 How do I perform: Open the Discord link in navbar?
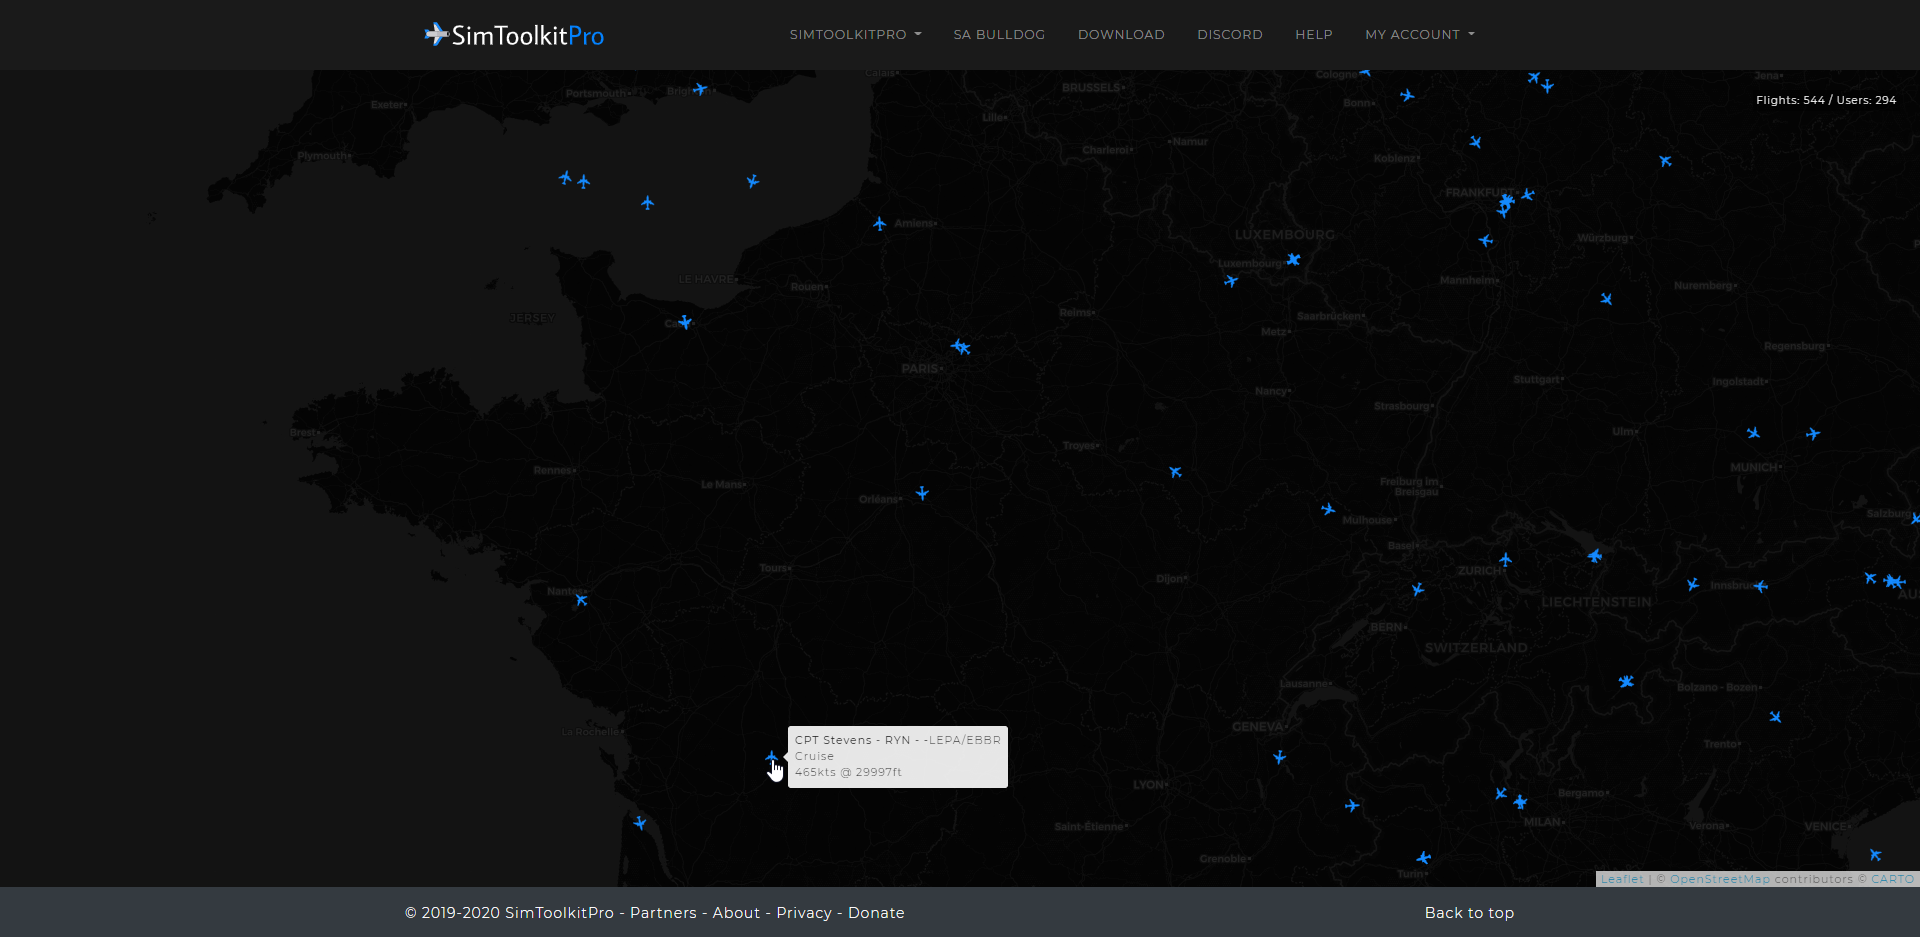(x=1229, y=35)
